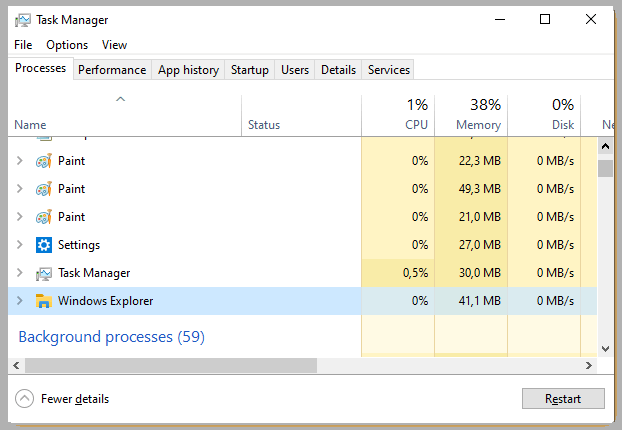Click the horizontal scrollbar thumb
Image resolution: width=622 pixels, height=430 pixels.
(x=171, y=365)
